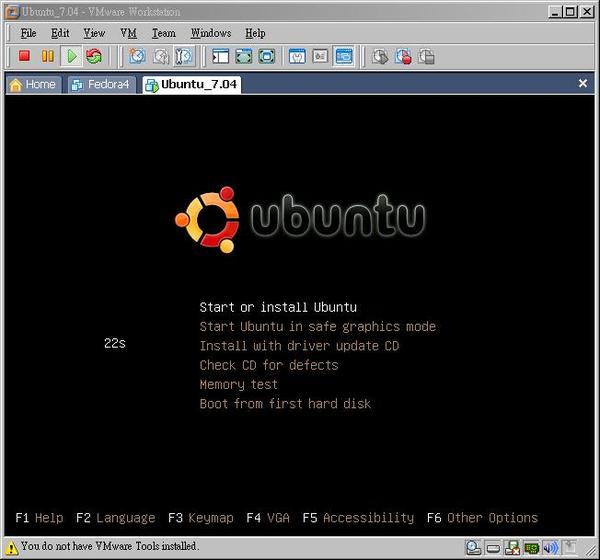Click the CD-ROM drive status bar icon
600x560 pixels.
pos(493,549)
